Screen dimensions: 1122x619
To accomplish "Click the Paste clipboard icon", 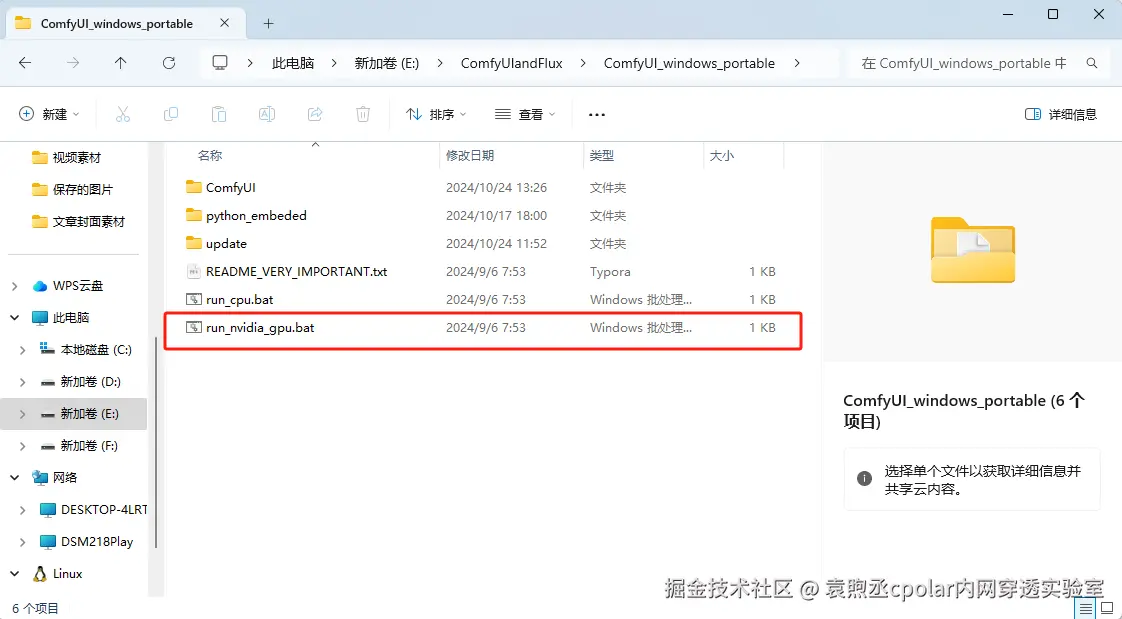I will pyautogui.click(x=219, y=114).
